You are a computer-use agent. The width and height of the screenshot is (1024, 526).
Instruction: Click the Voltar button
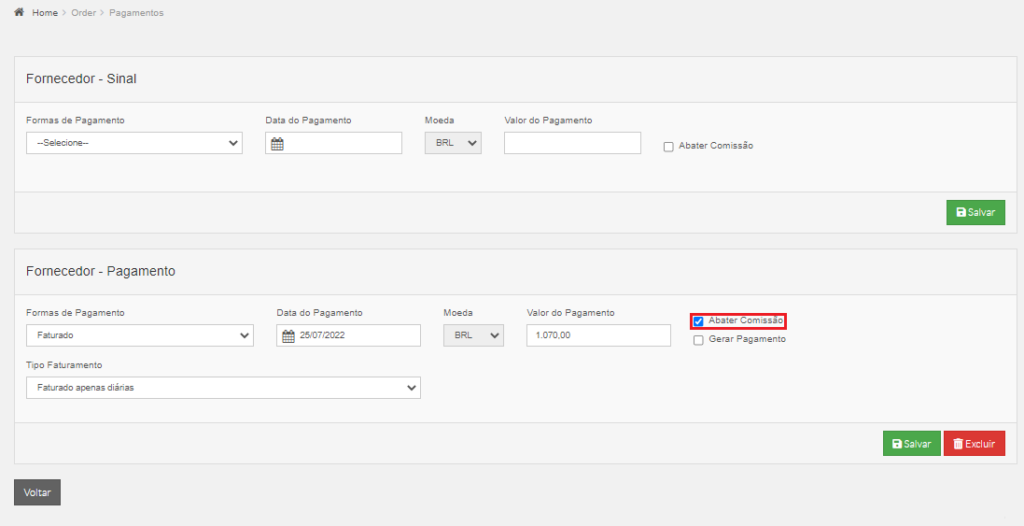point(37,493)
